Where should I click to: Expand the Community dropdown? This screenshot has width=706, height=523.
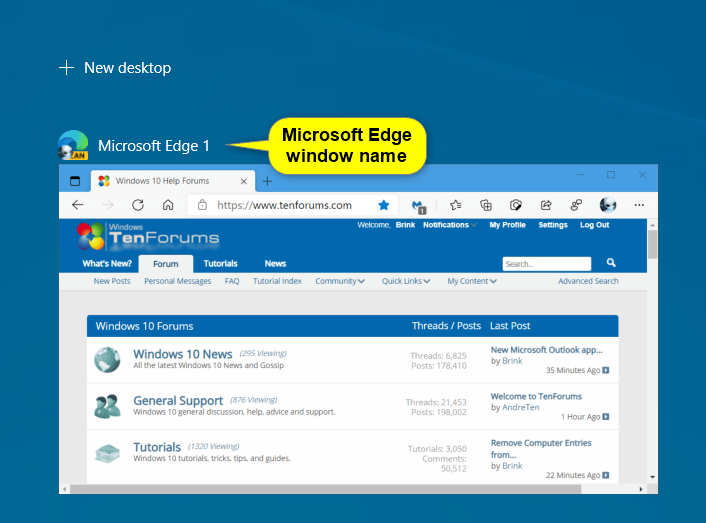(x=340, y=281)
